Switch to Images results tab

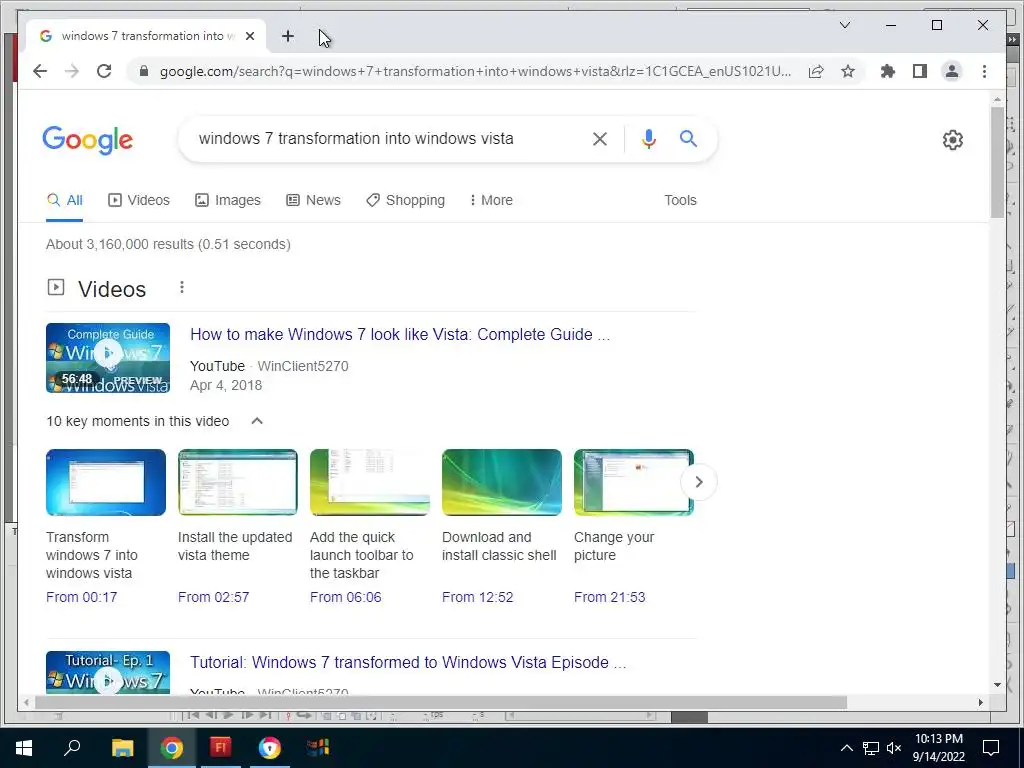click(228, 200)
